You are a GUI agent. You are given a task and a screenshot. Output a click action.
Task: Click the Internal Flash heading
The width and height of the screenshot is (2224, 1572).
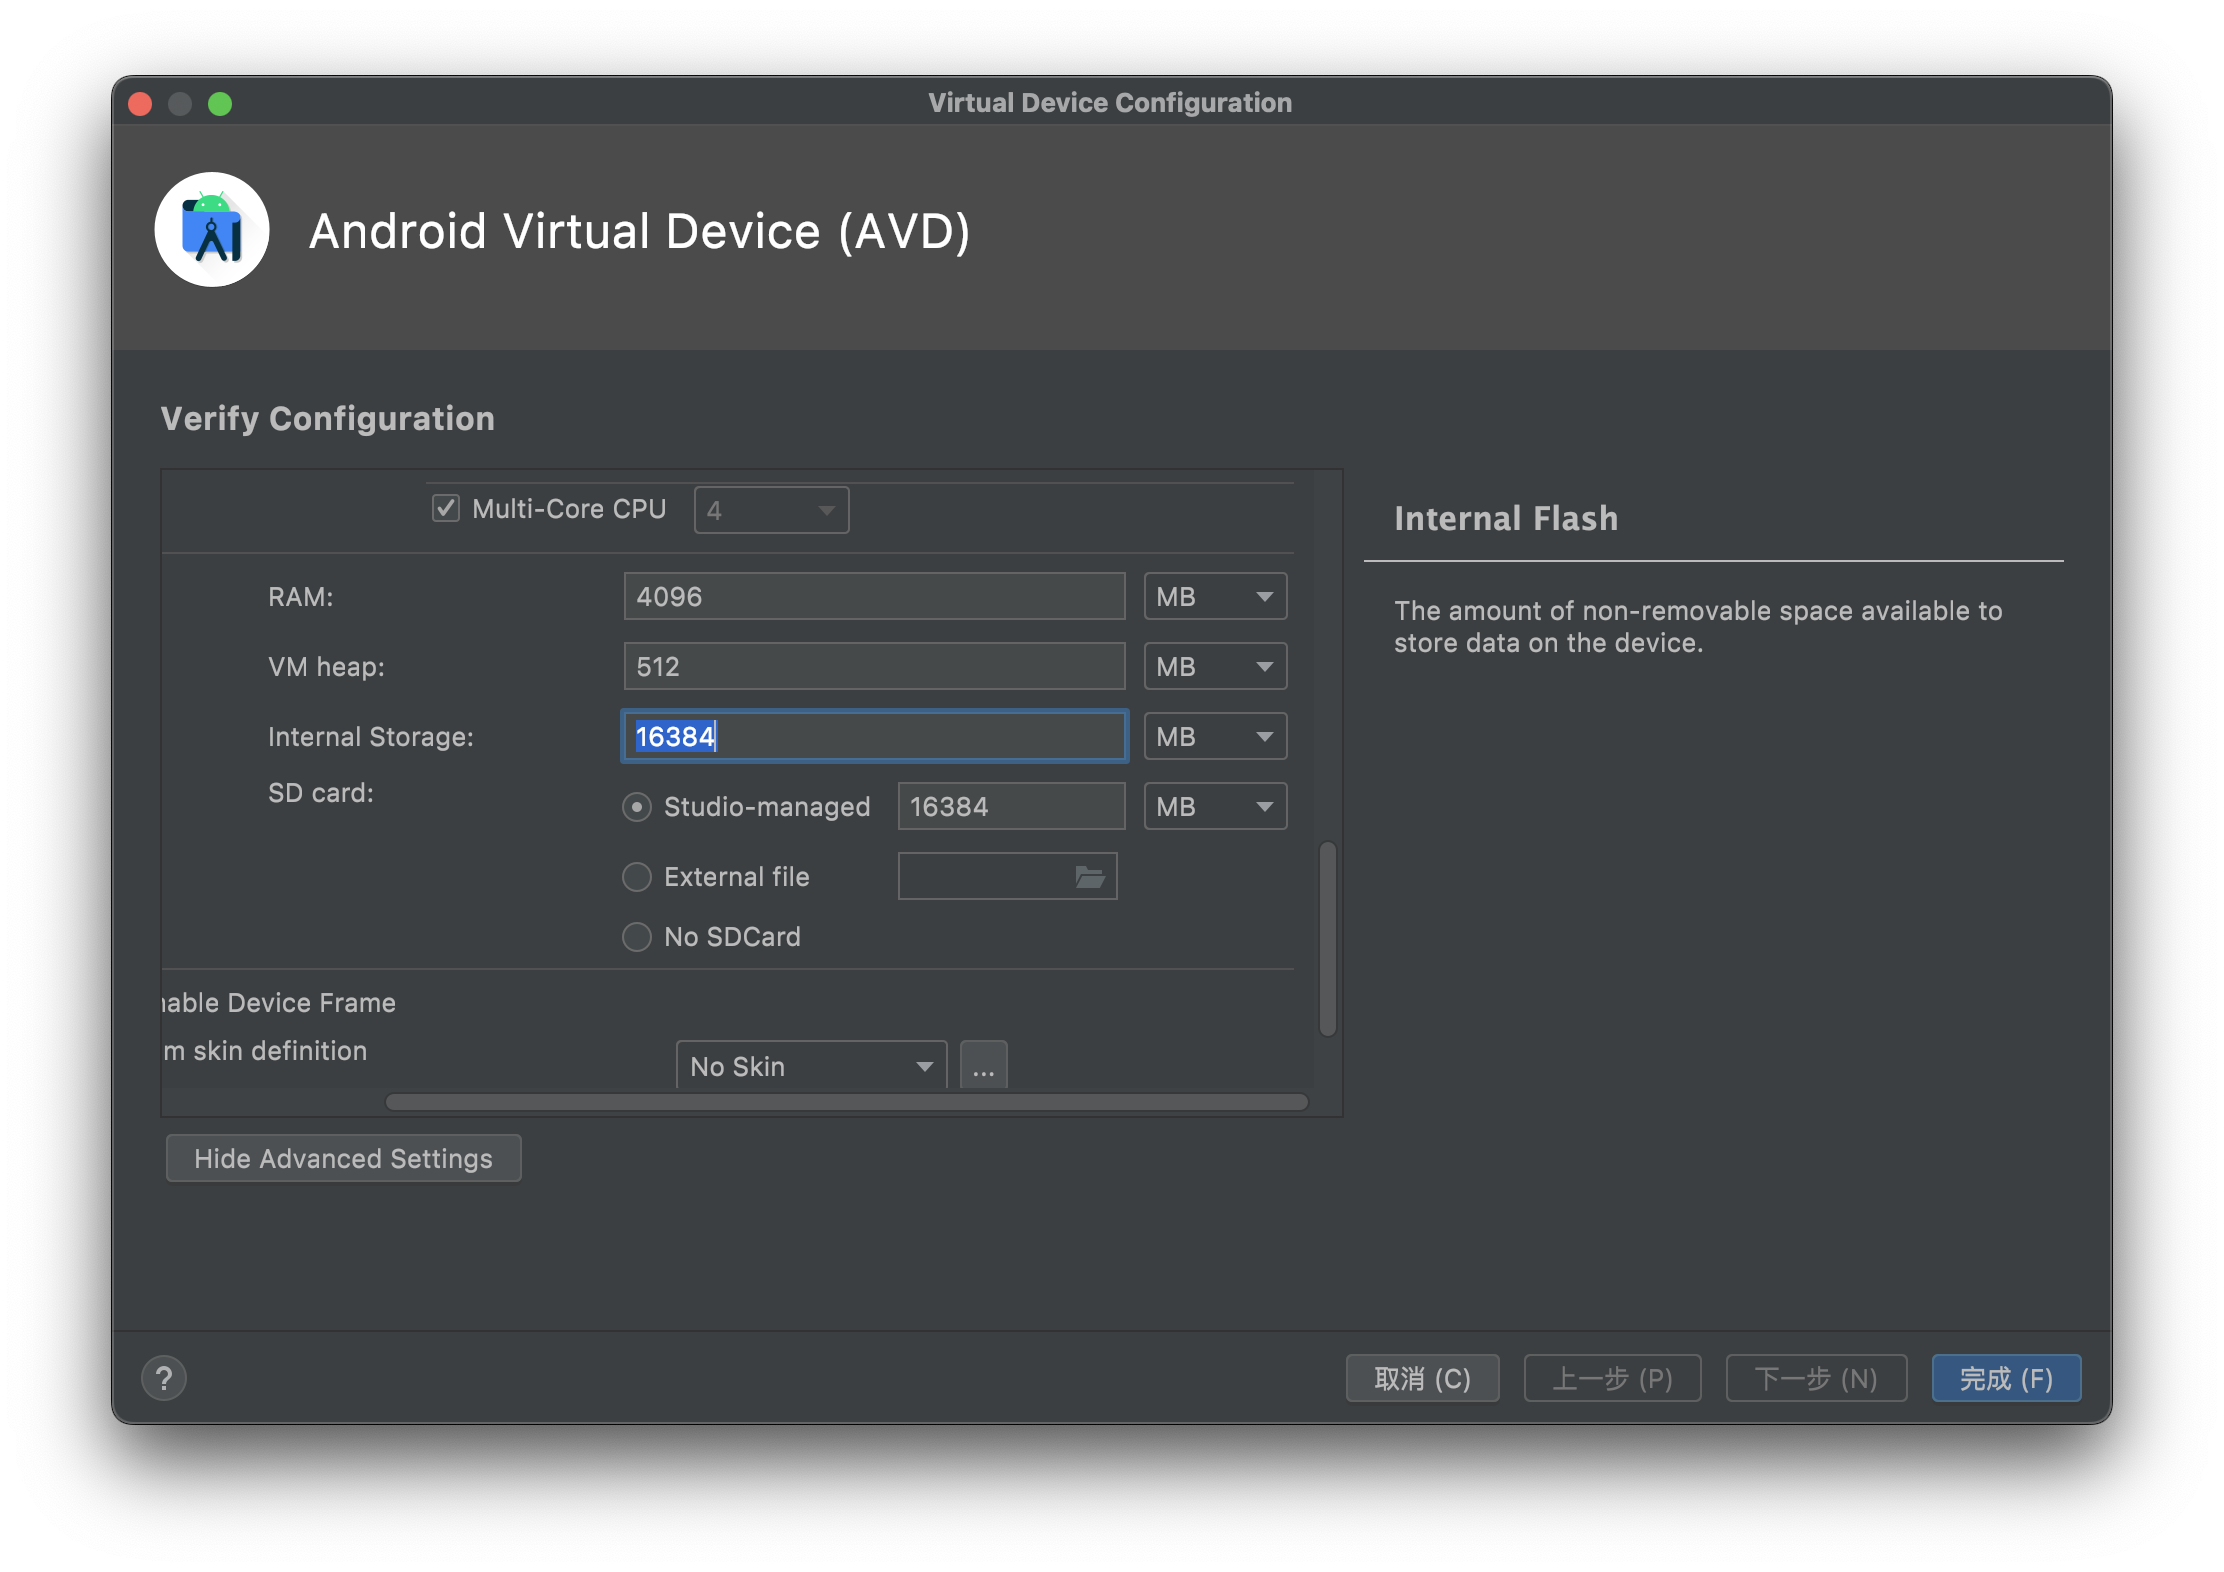click(1505, 519)
